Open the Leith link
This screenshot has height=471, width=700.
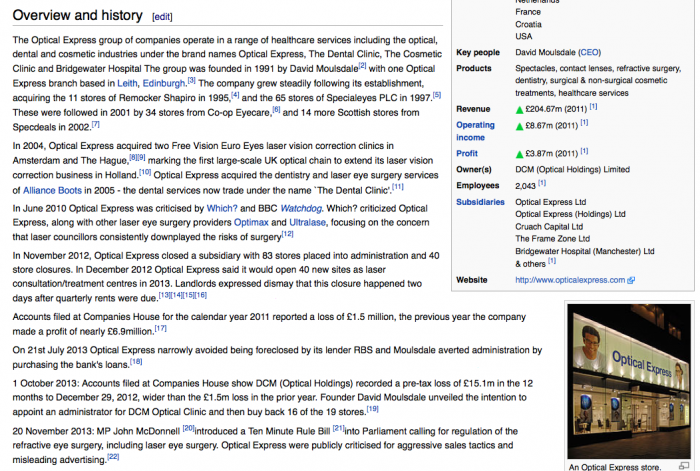(127, 83)
